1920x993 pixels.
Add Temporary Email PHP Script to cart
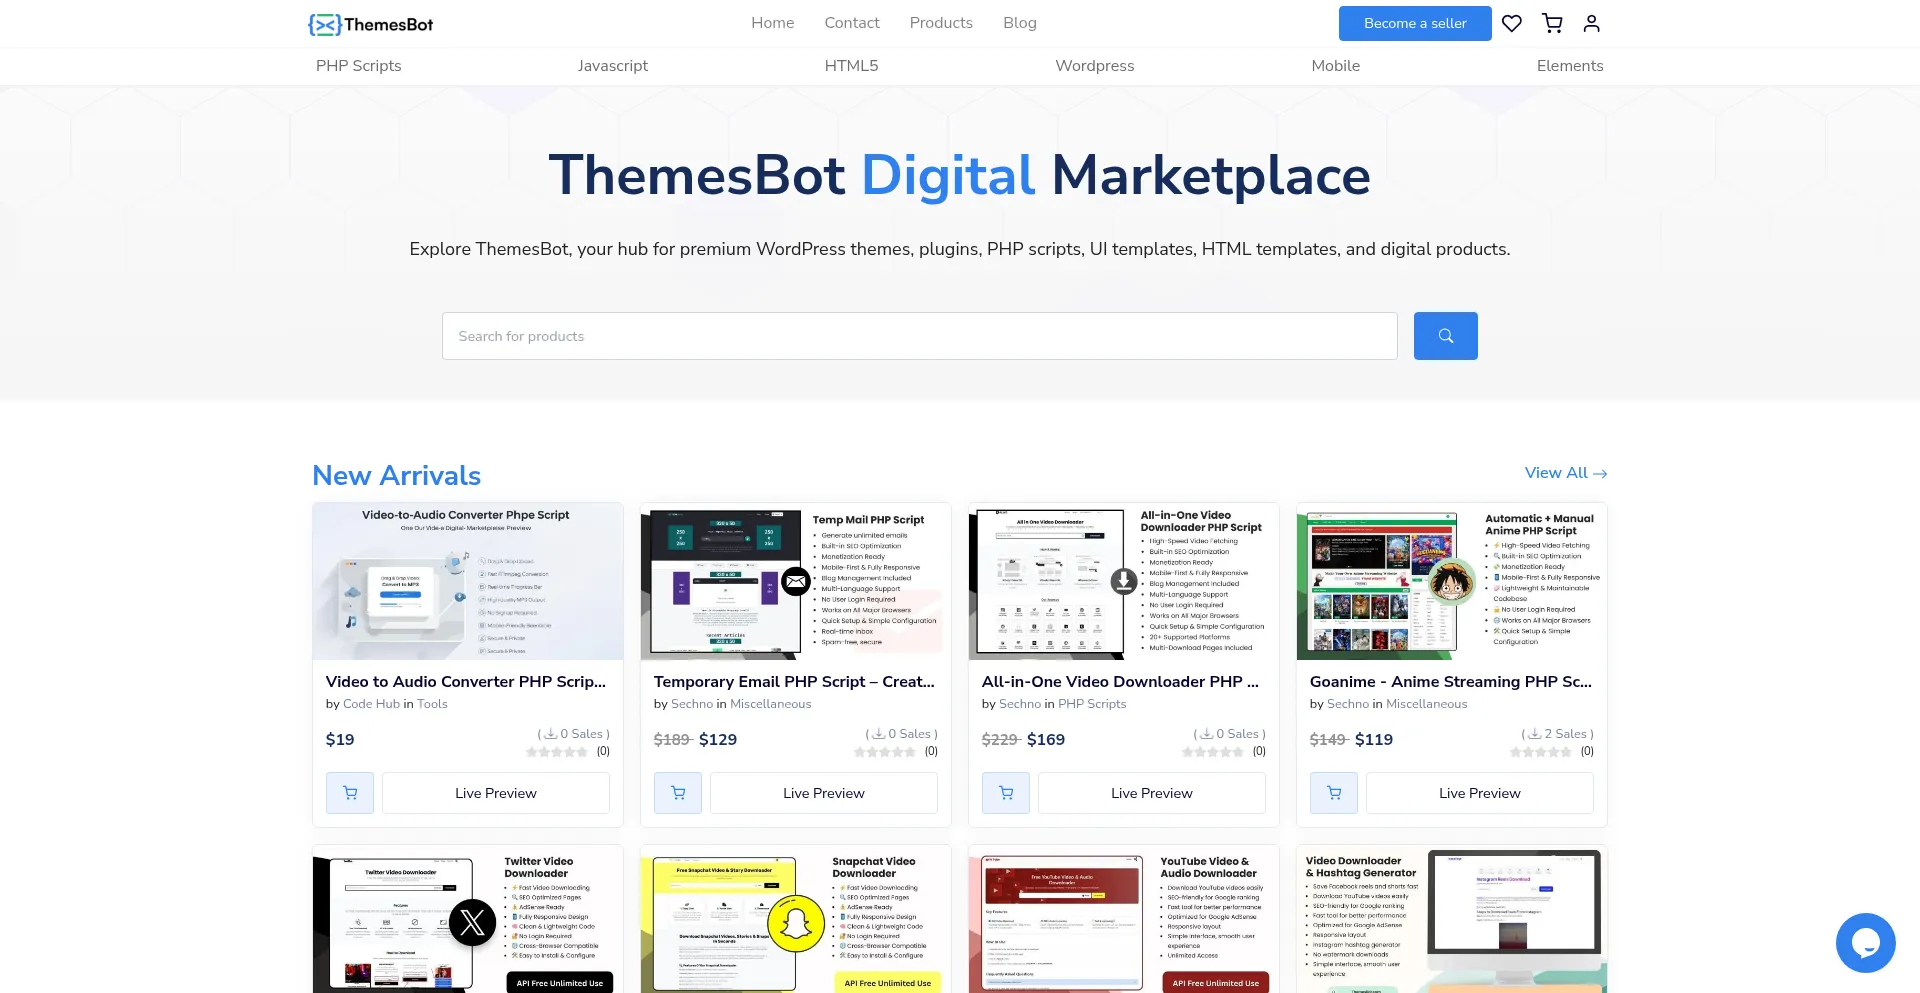coord(678,793)
